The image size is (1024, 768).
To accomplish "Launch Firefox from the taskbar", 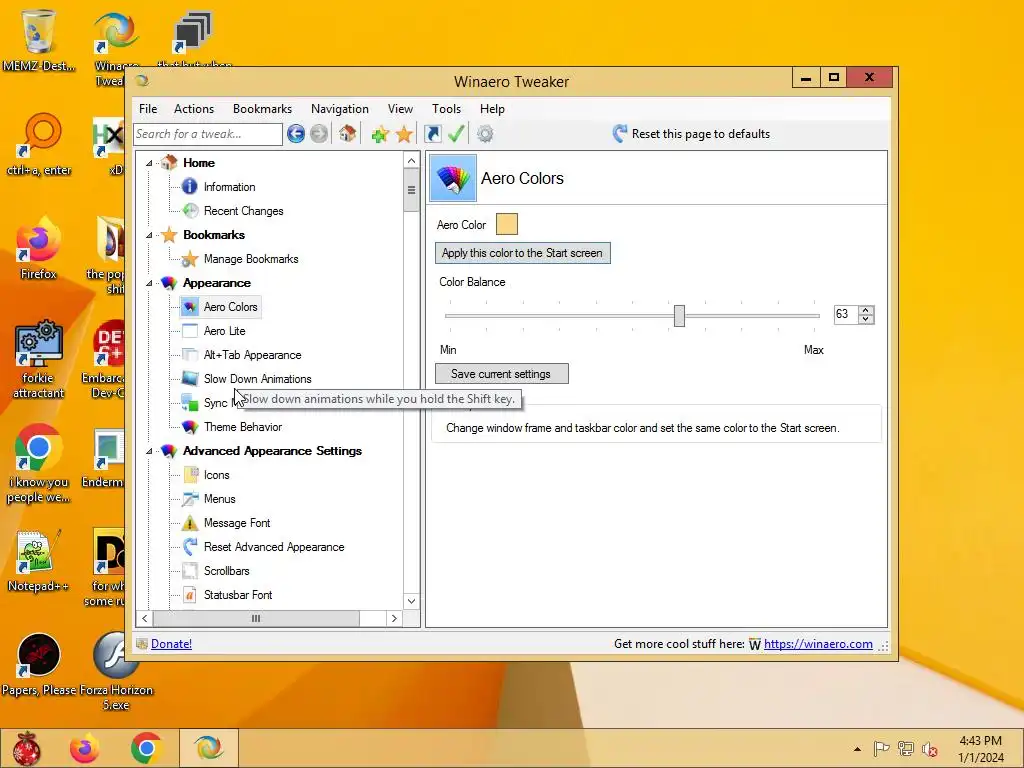I will [85, 748].
